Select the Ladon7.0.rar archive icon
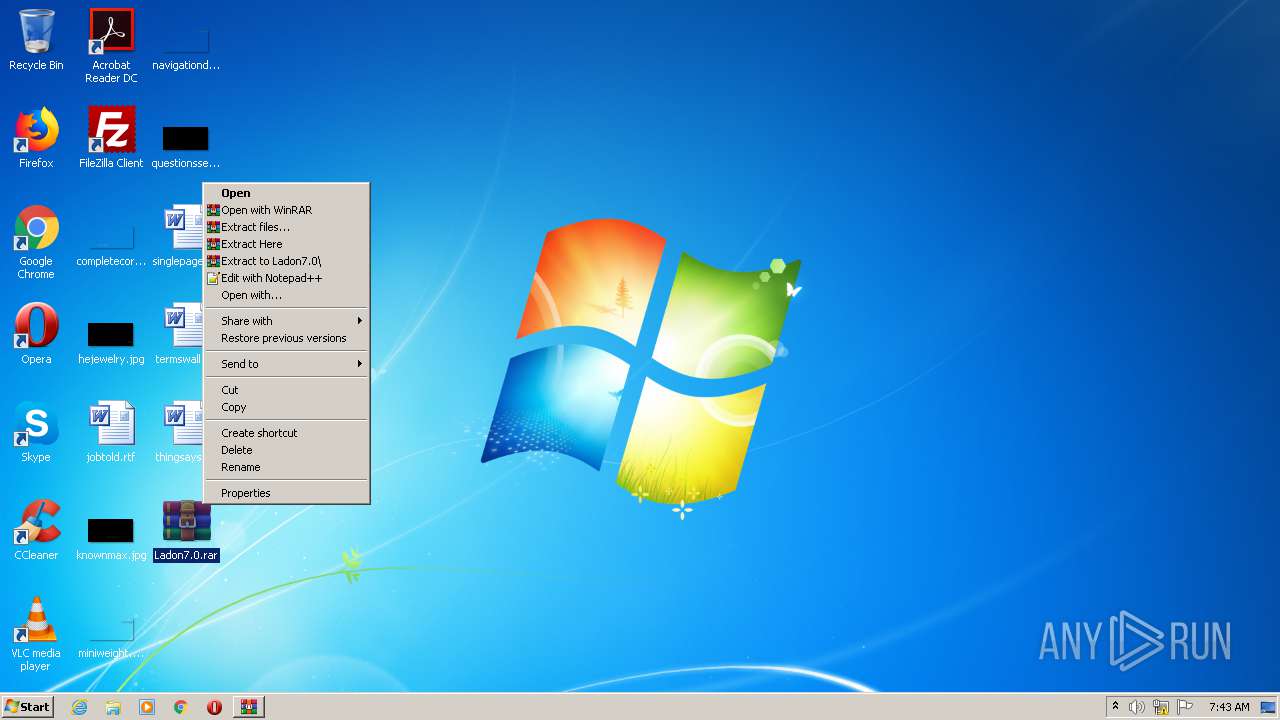The height and width of the screenshot is (720, 1280). pos(186,530)
